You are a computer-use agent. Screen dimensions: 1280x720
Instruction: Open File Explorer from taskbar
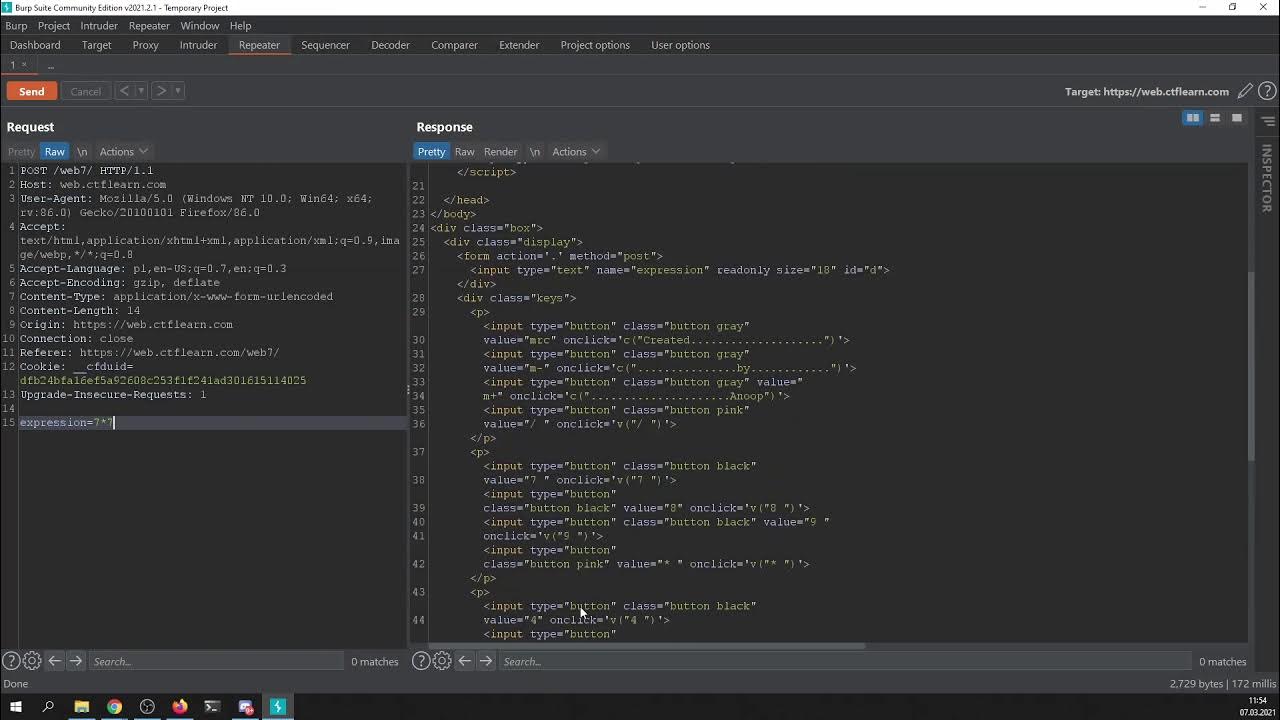[82, 707]
